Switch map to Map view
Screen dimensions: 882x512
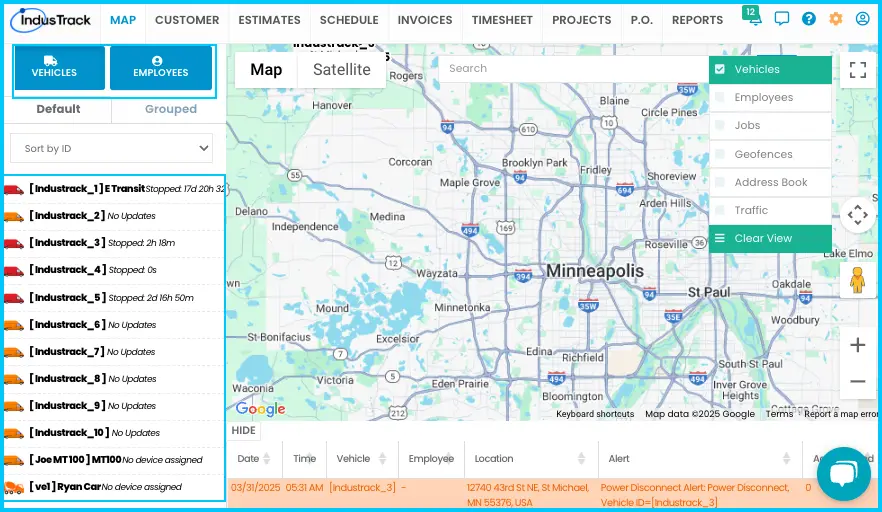266,70
